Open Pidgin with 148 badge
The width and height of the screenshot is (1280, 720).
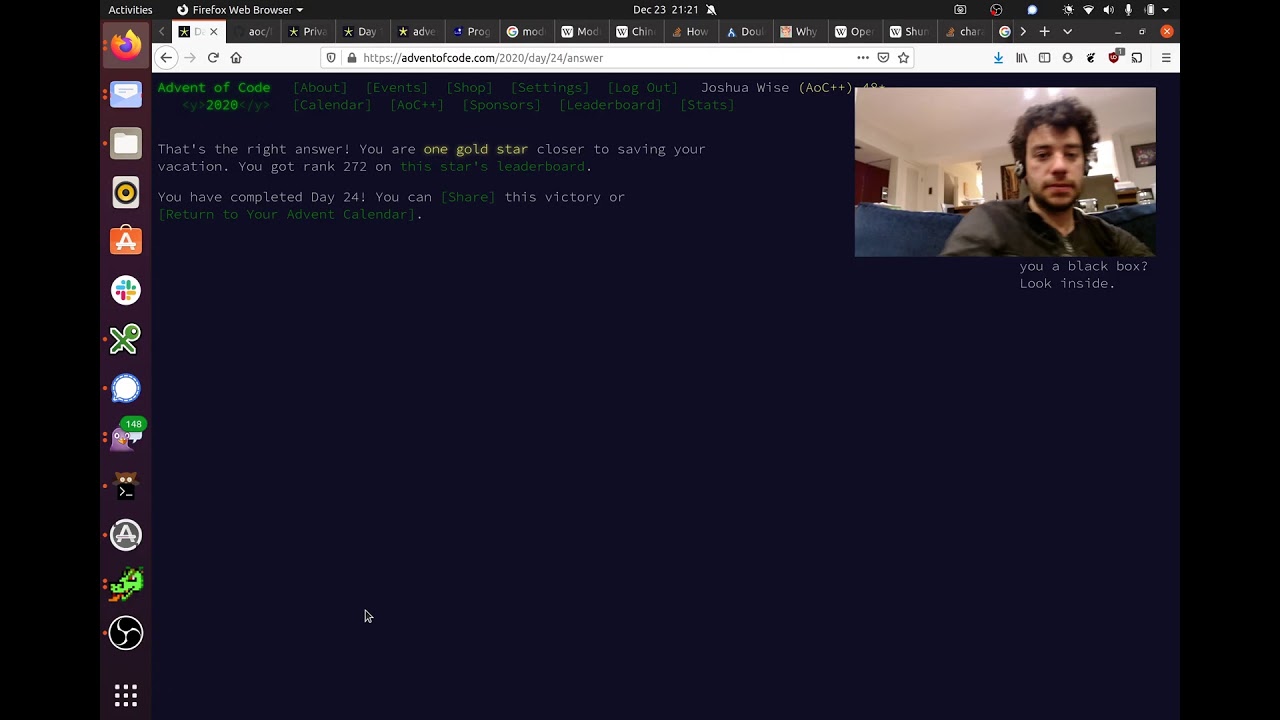point(127,436)
